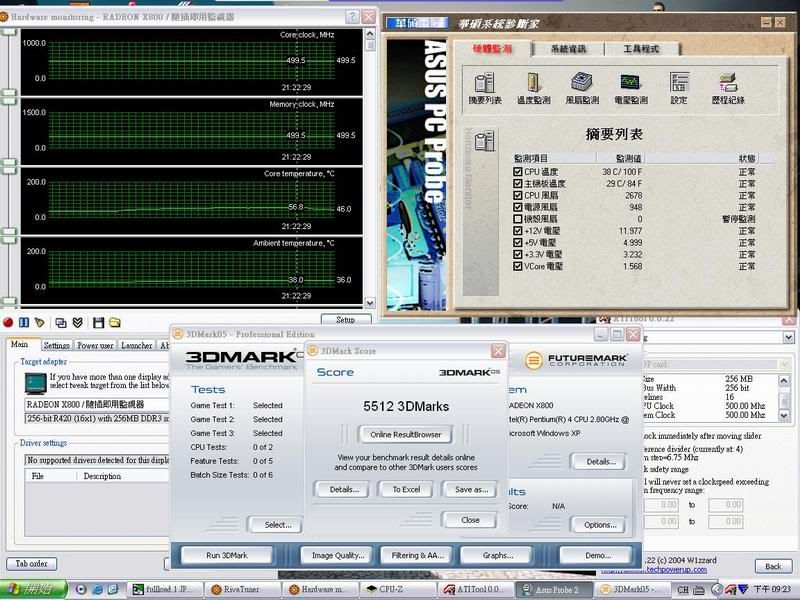The image size is (800, 600).
Task: Click Image Quality... button in 3DMark05
Action: tap(338, 555)
